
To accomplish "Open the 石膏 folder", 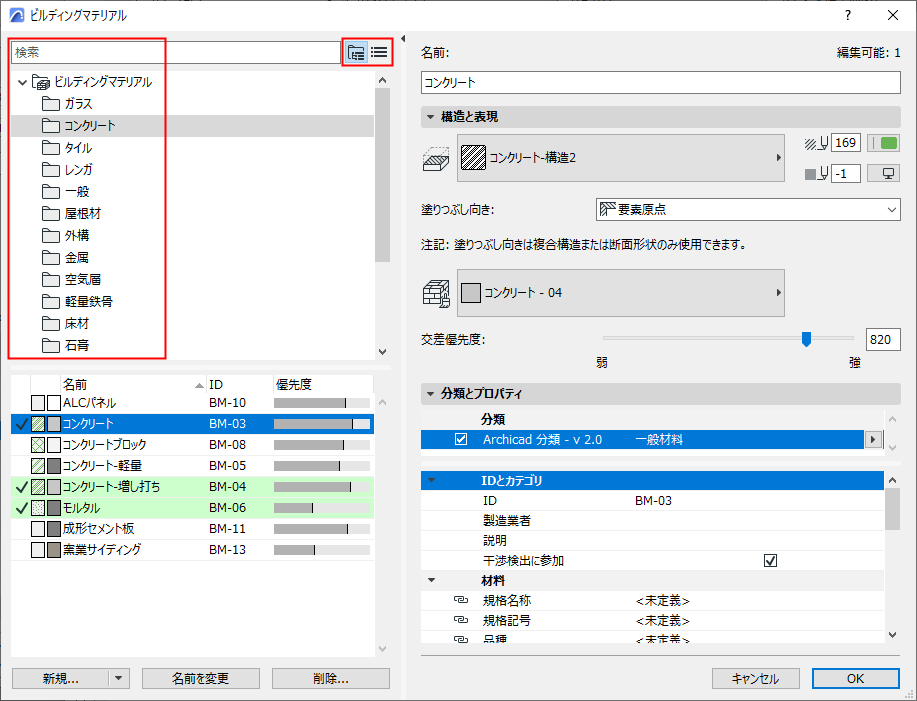I will [x=66, y=346].
